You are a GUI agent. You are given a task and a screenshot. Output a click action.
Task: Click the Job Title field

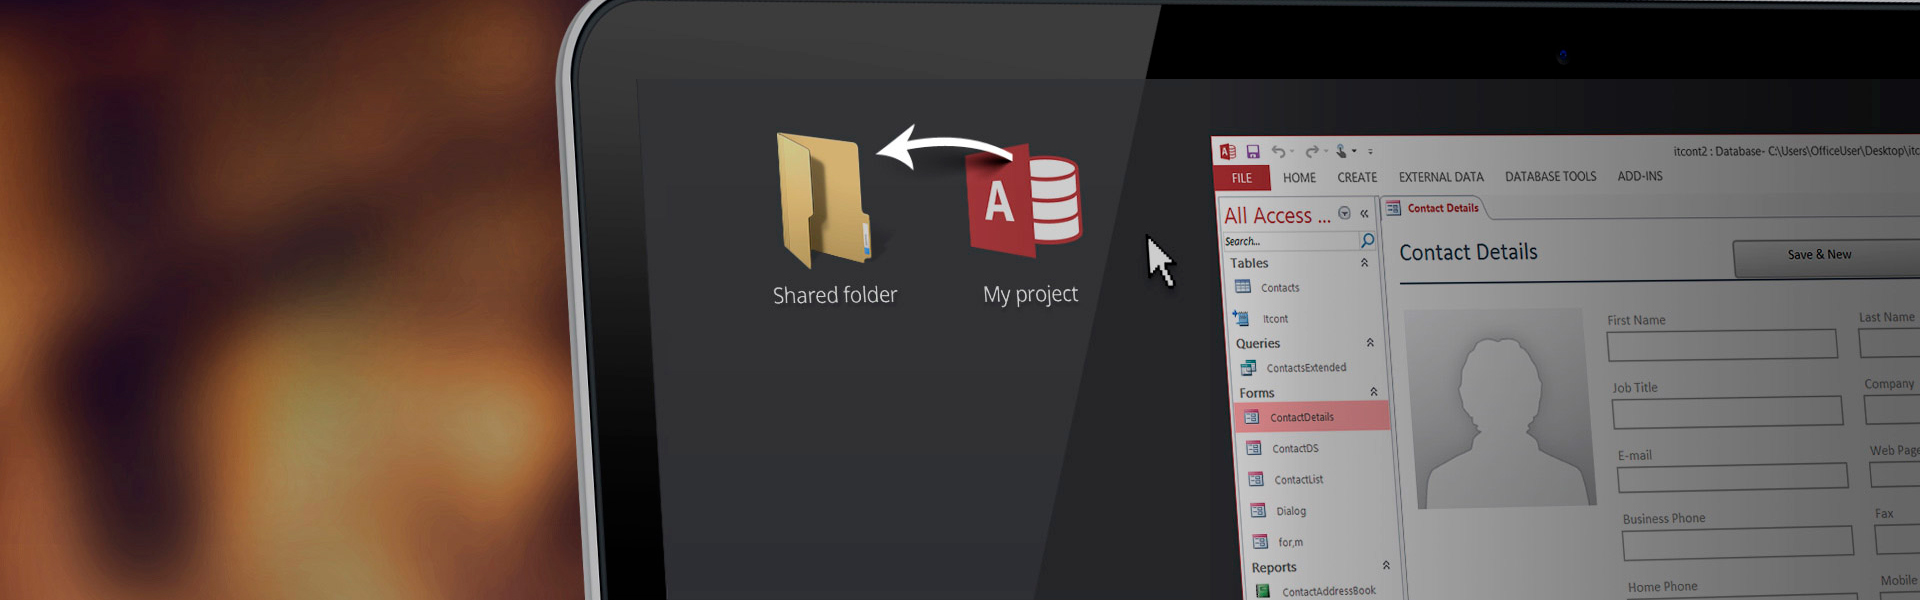1727,412
